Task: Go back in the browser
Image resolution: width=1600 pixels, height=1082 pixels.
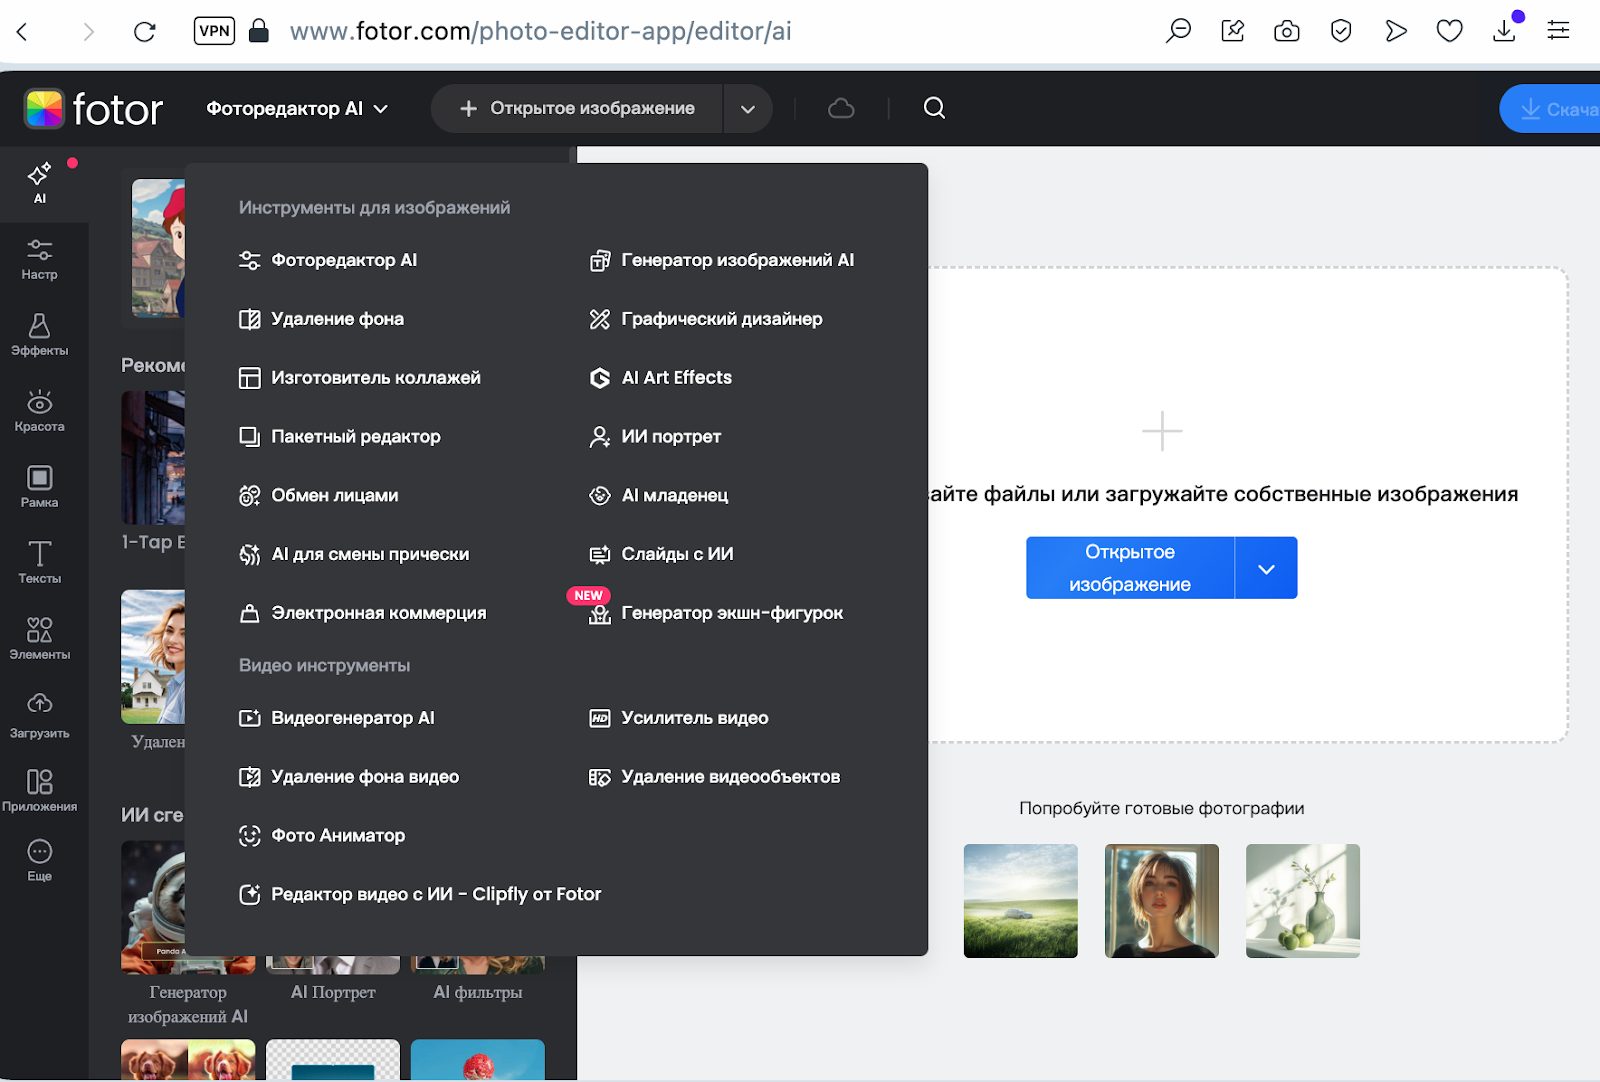Action: [22, 31]
